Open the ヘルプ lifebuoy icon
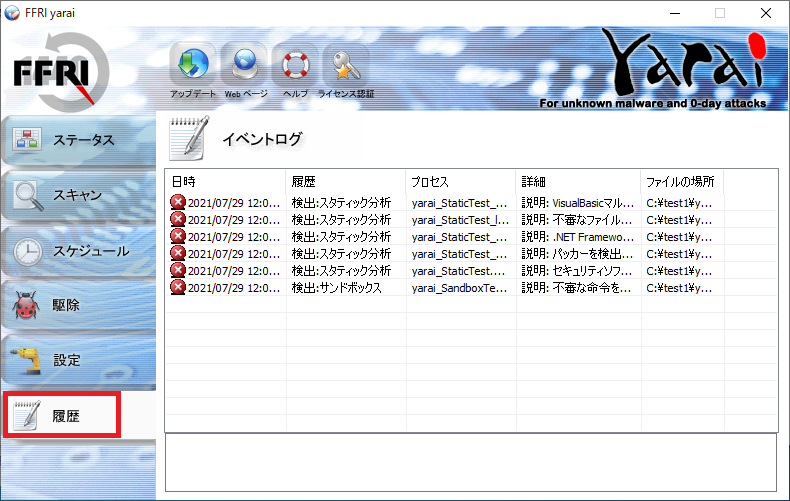 click(x=295, y=65)
